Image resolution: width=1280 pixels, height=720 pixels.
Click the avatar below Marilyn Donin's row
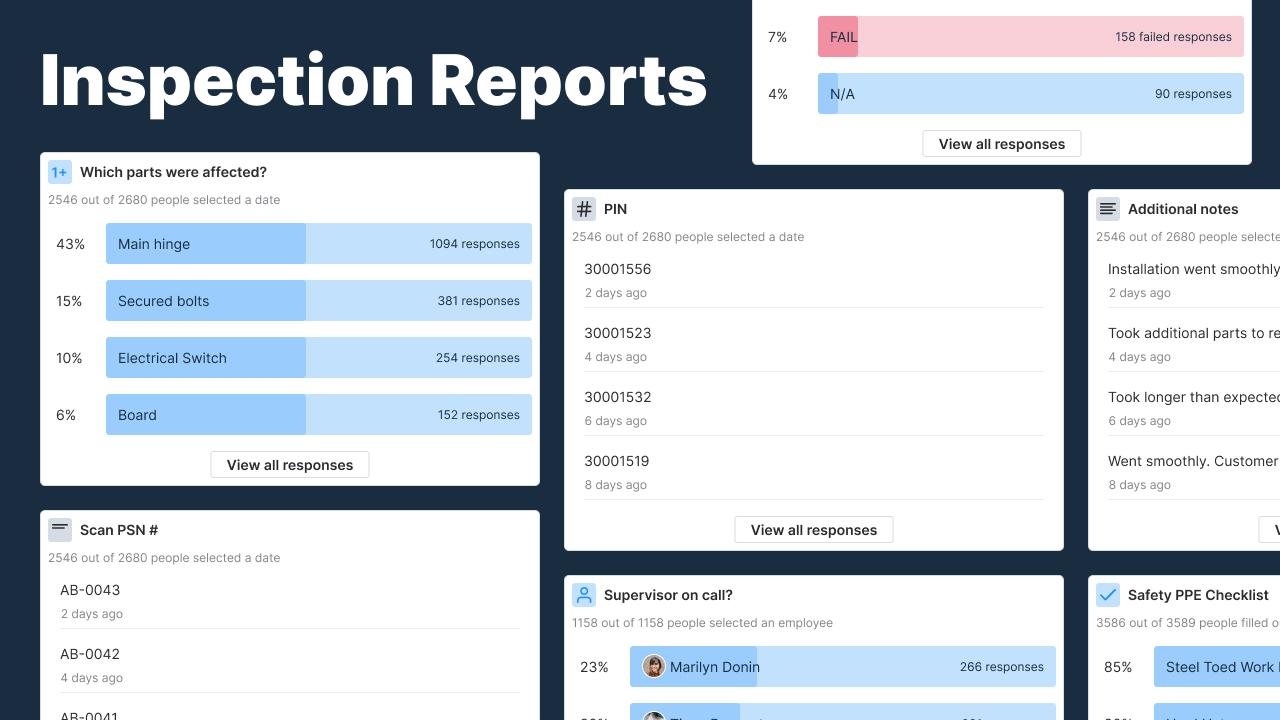coord(654,715)
